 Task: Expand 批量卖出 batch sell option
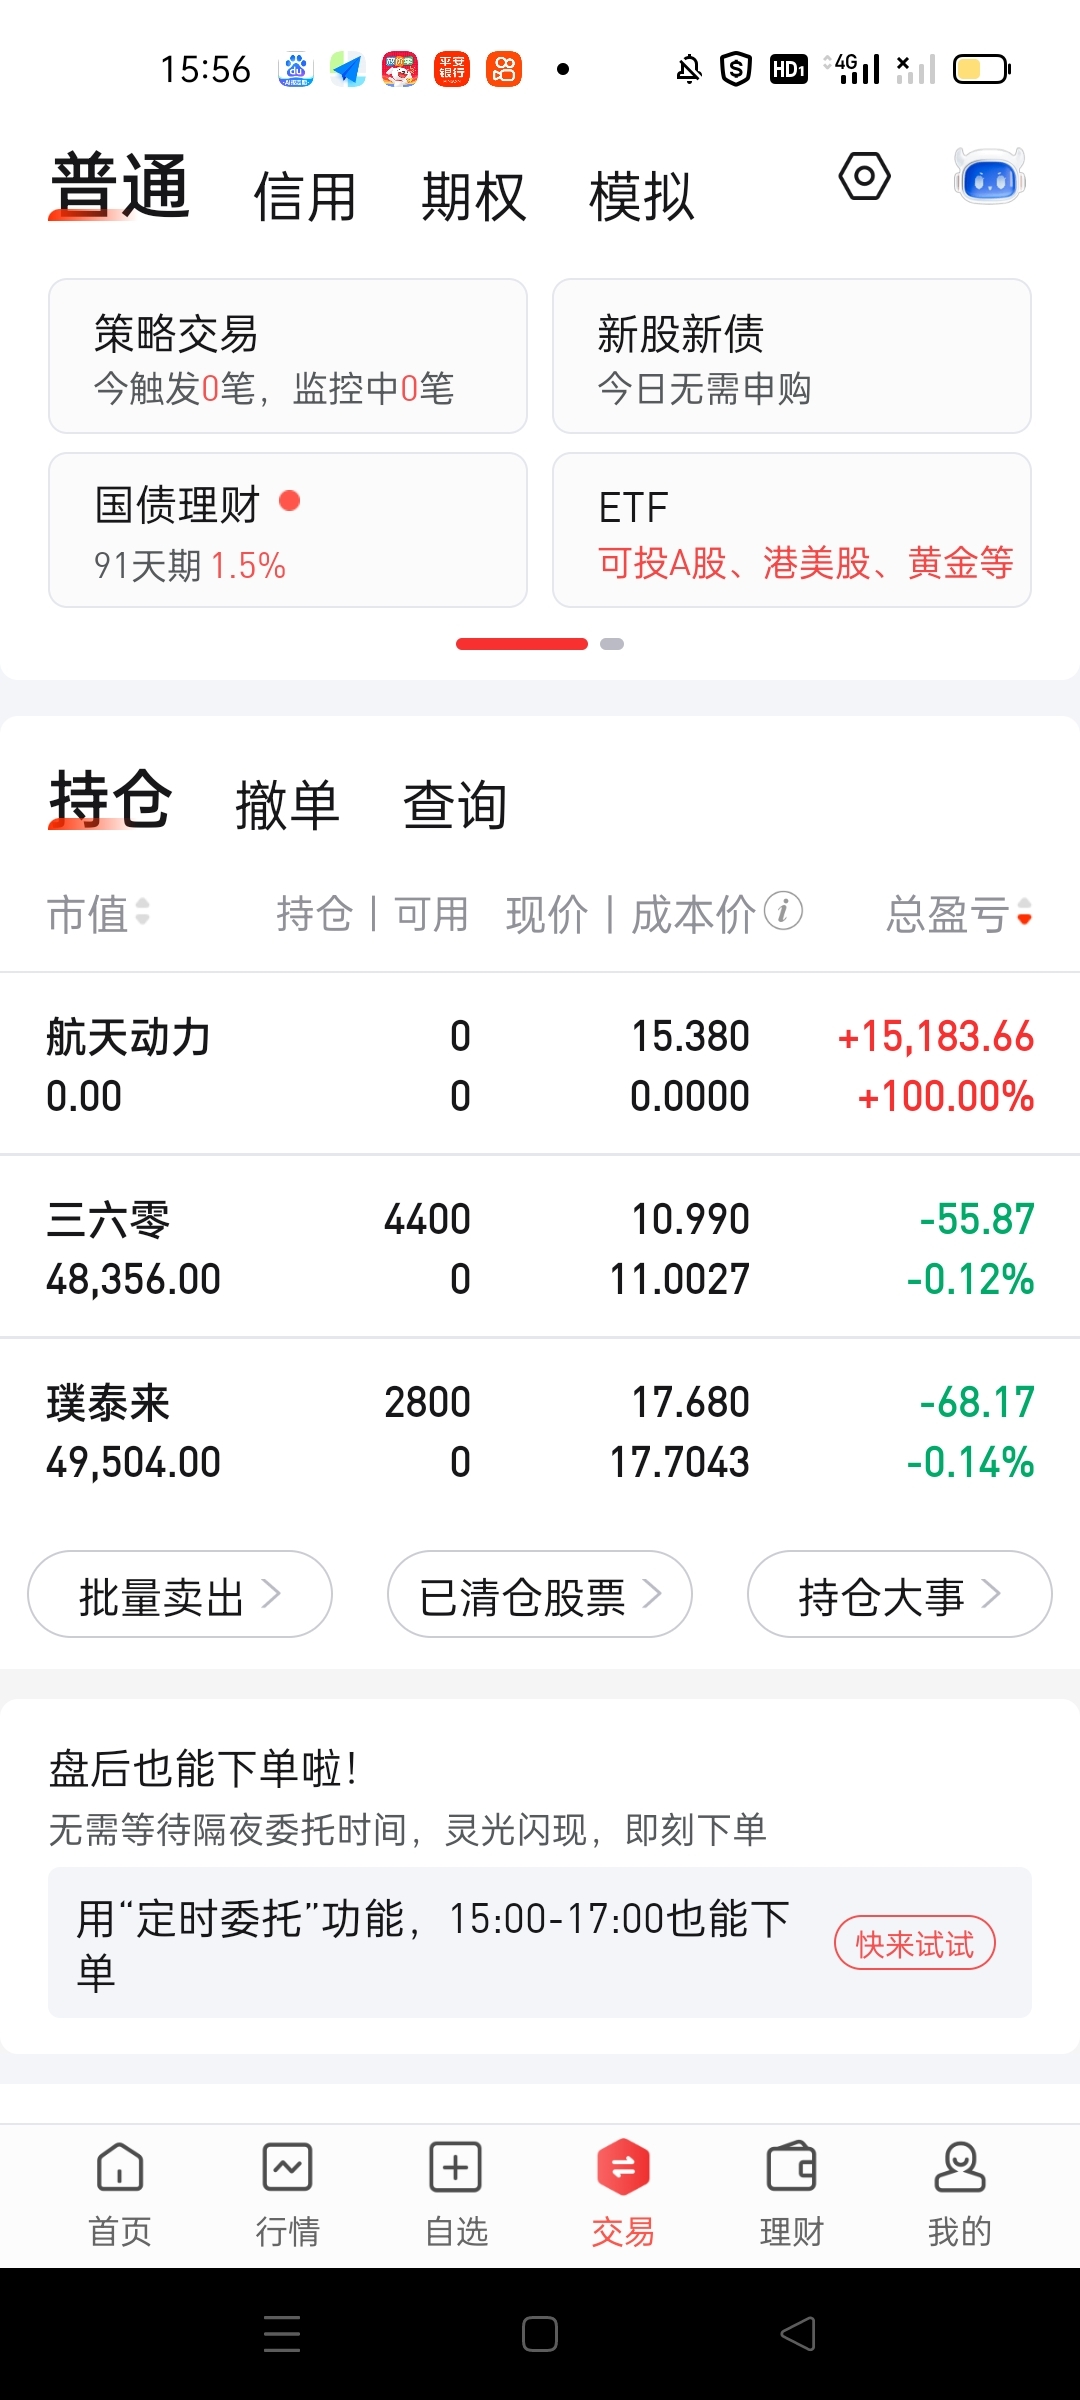pyautogui.click(x=180, y=1594)
